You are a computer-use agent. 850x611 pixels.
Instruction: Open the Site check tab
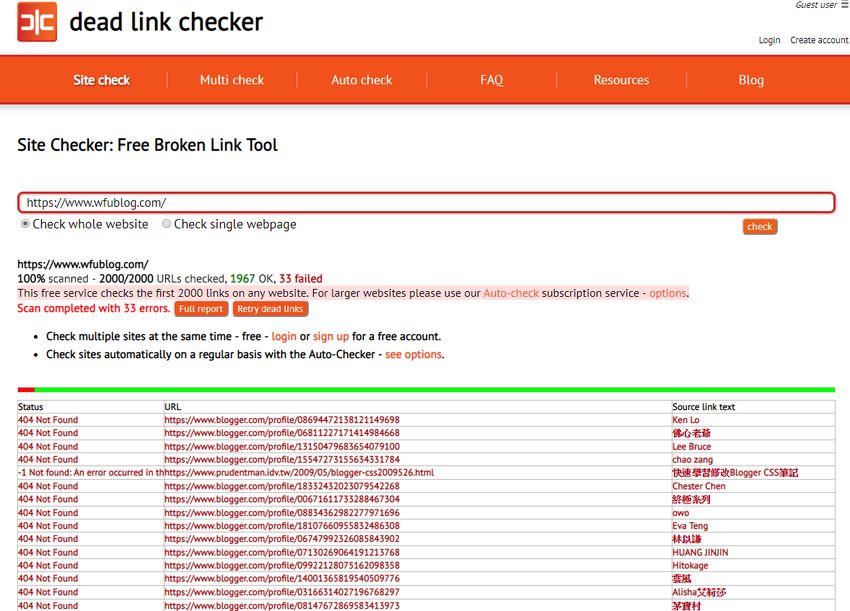[101, 80]
